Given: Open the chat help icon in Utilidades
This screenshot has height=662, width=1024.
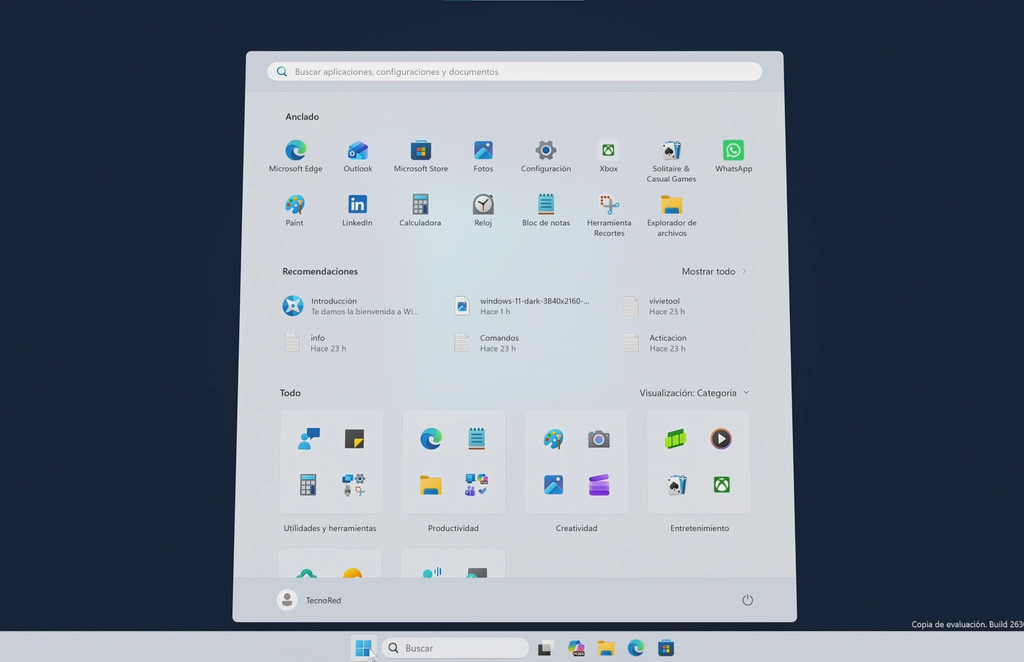Looking at the screenshot, I should [x=308, y=439].
